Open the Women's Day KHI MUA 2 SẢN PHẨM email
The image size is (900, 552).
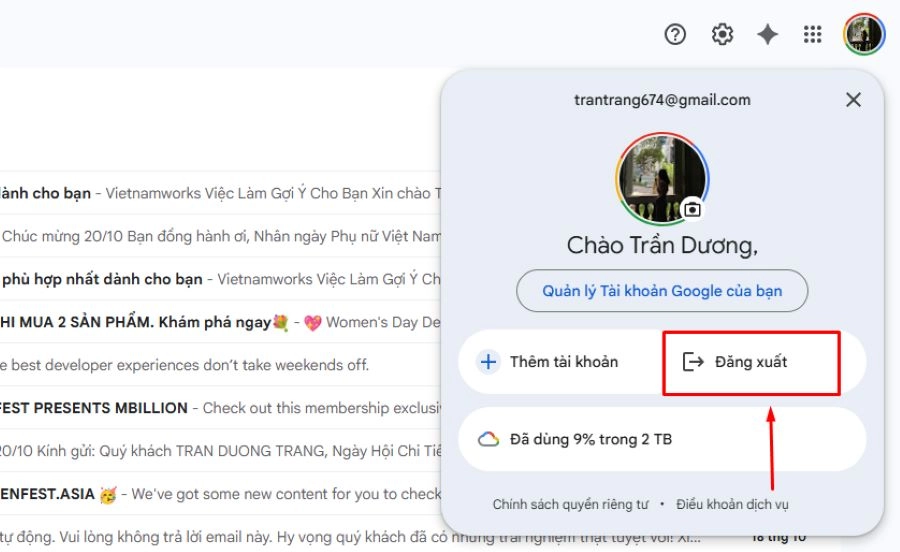220,322
